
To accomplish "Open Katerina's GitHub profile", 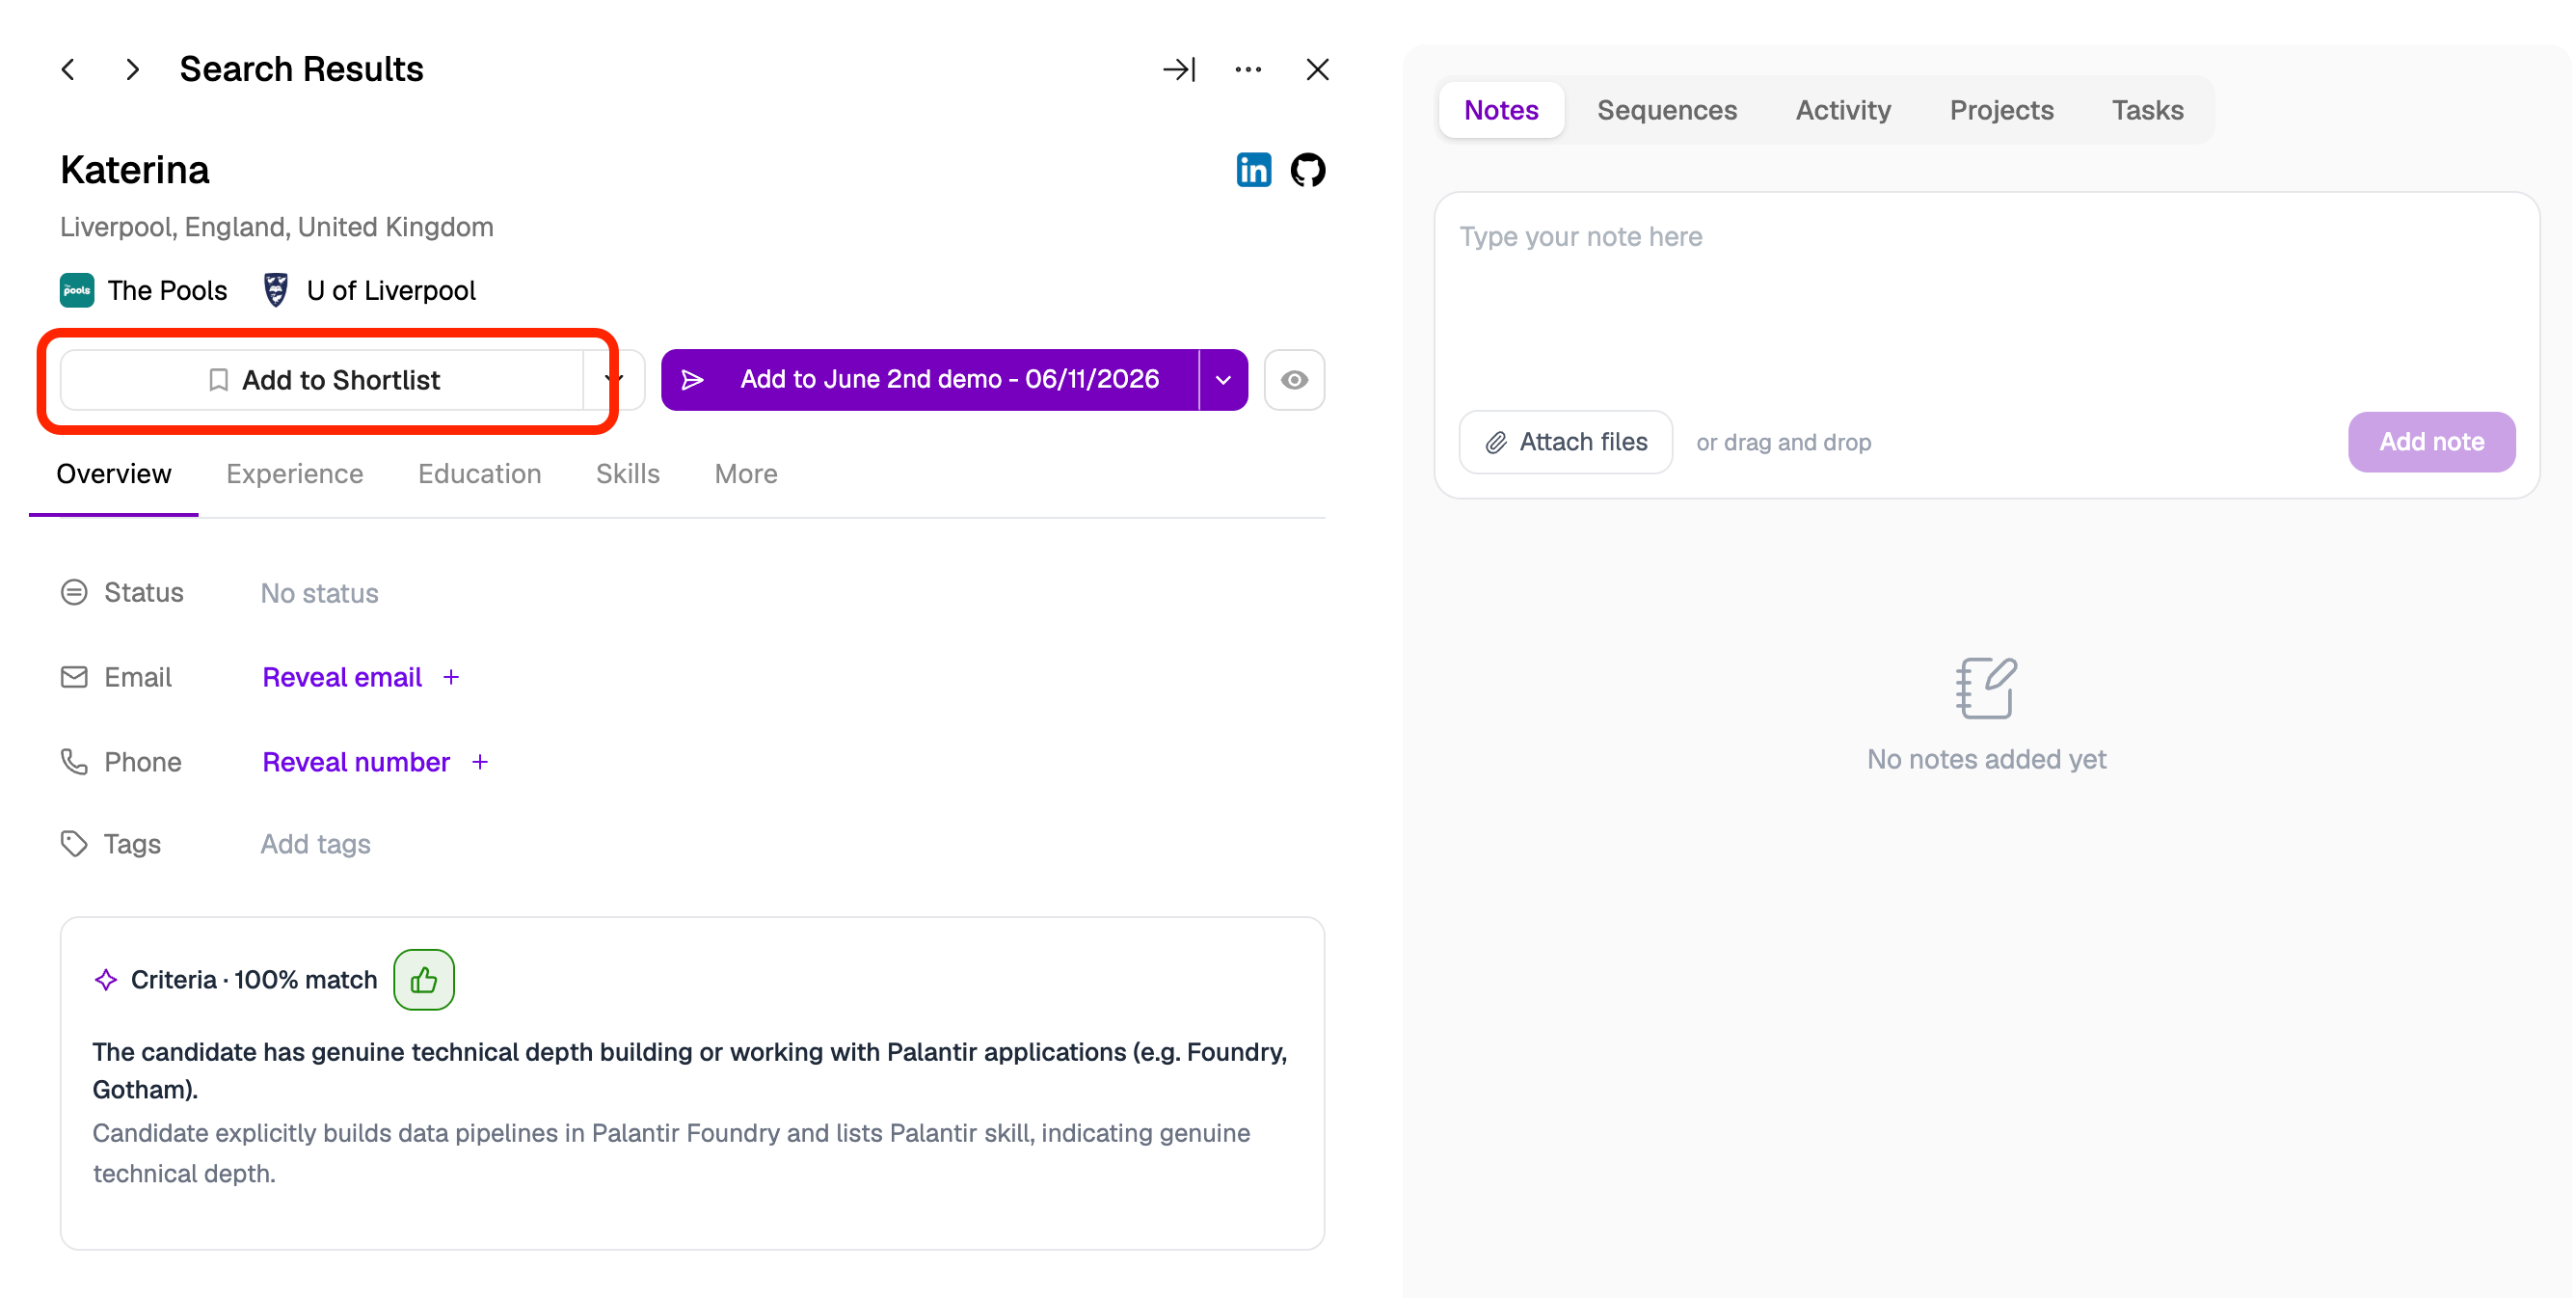I will pyautogui.click(x=1307, y=170).
